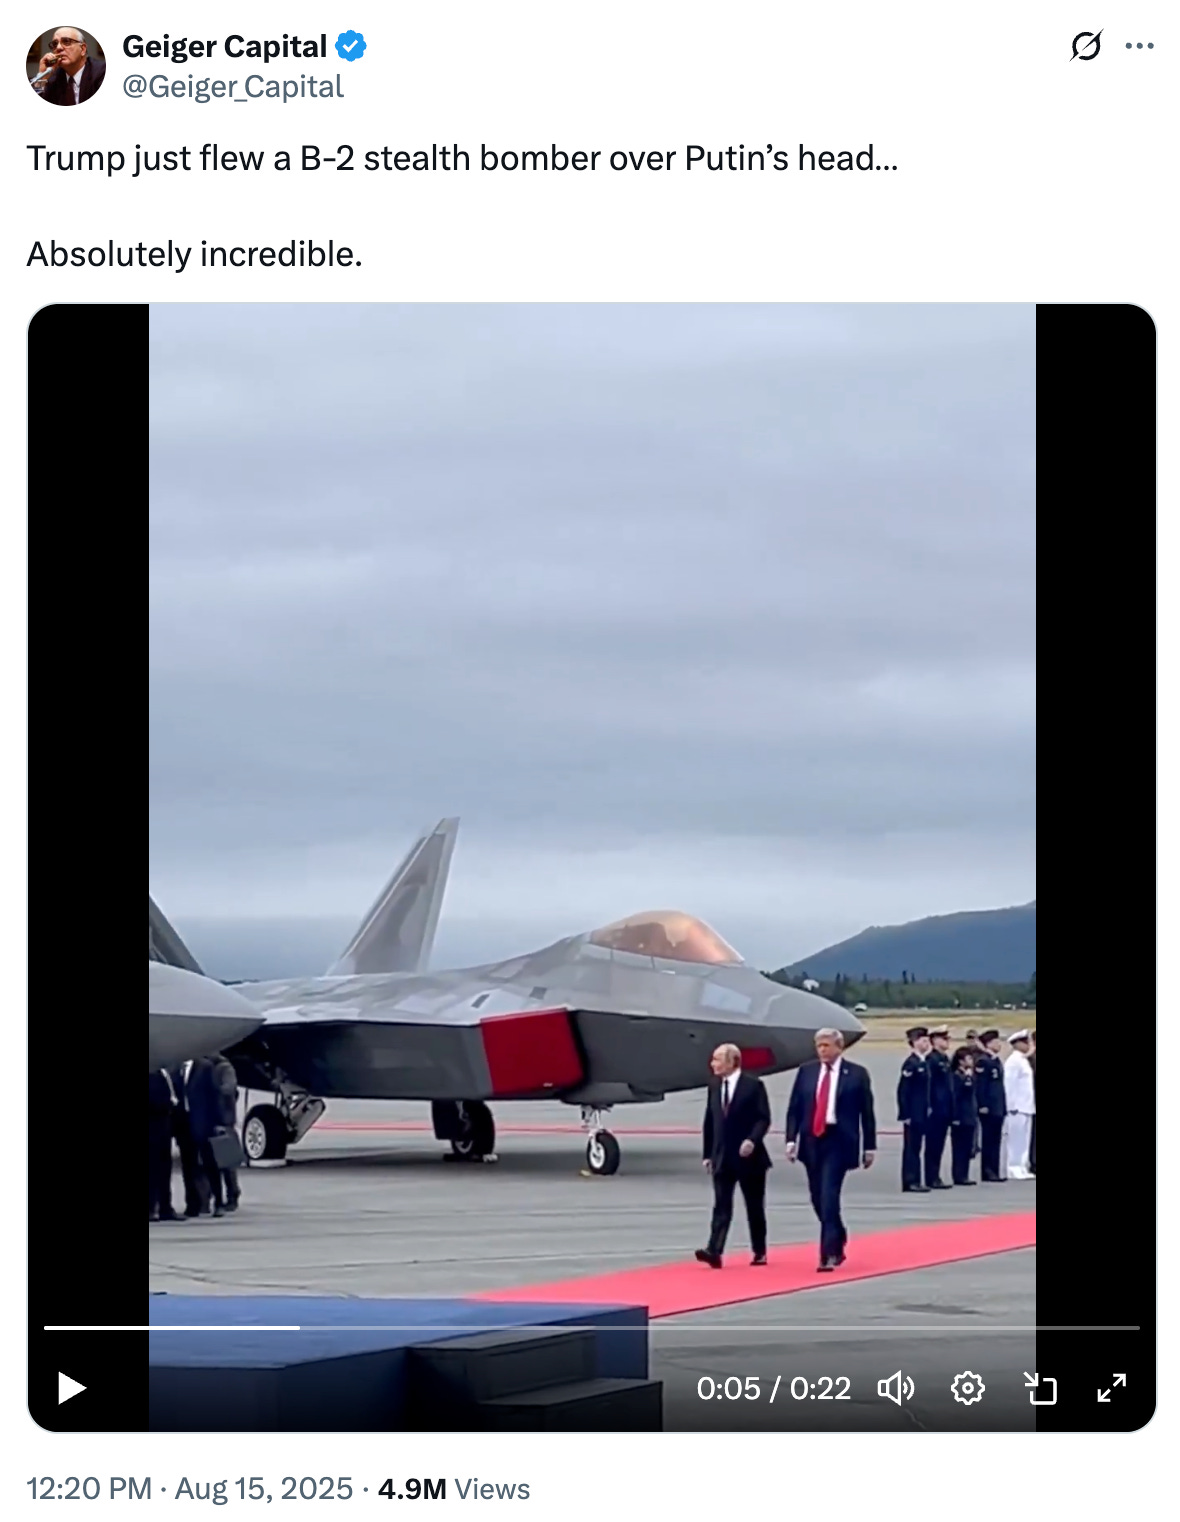Open the 12:20 PM · Aug 15, 2025 timestamp
The height and width of the screenshot is (1522, 1180).
pyautogui.click(x=189, y=1489)
